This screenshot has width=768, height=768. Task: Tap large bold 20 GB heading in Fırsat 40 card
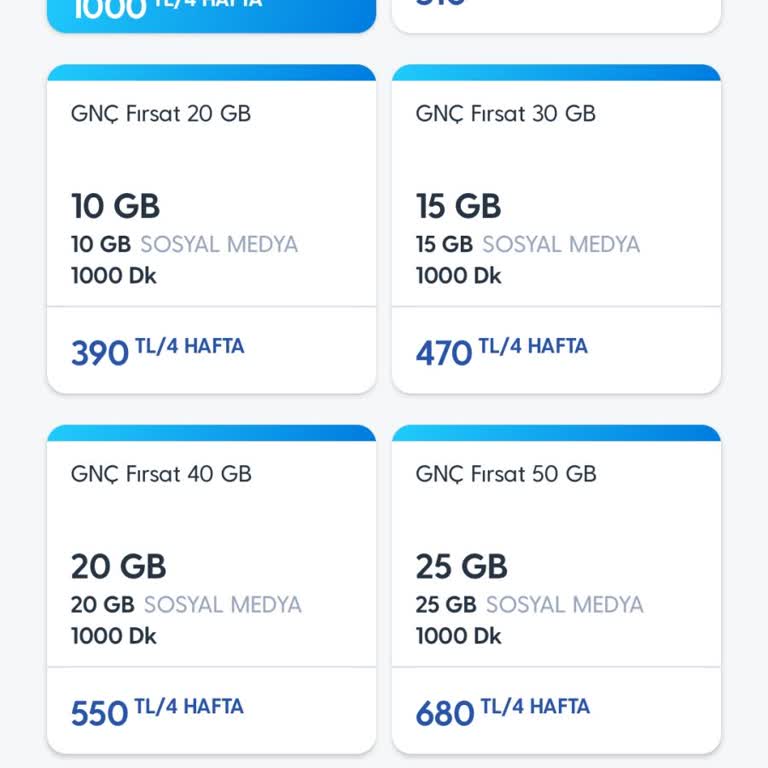(x=118, y=566)
